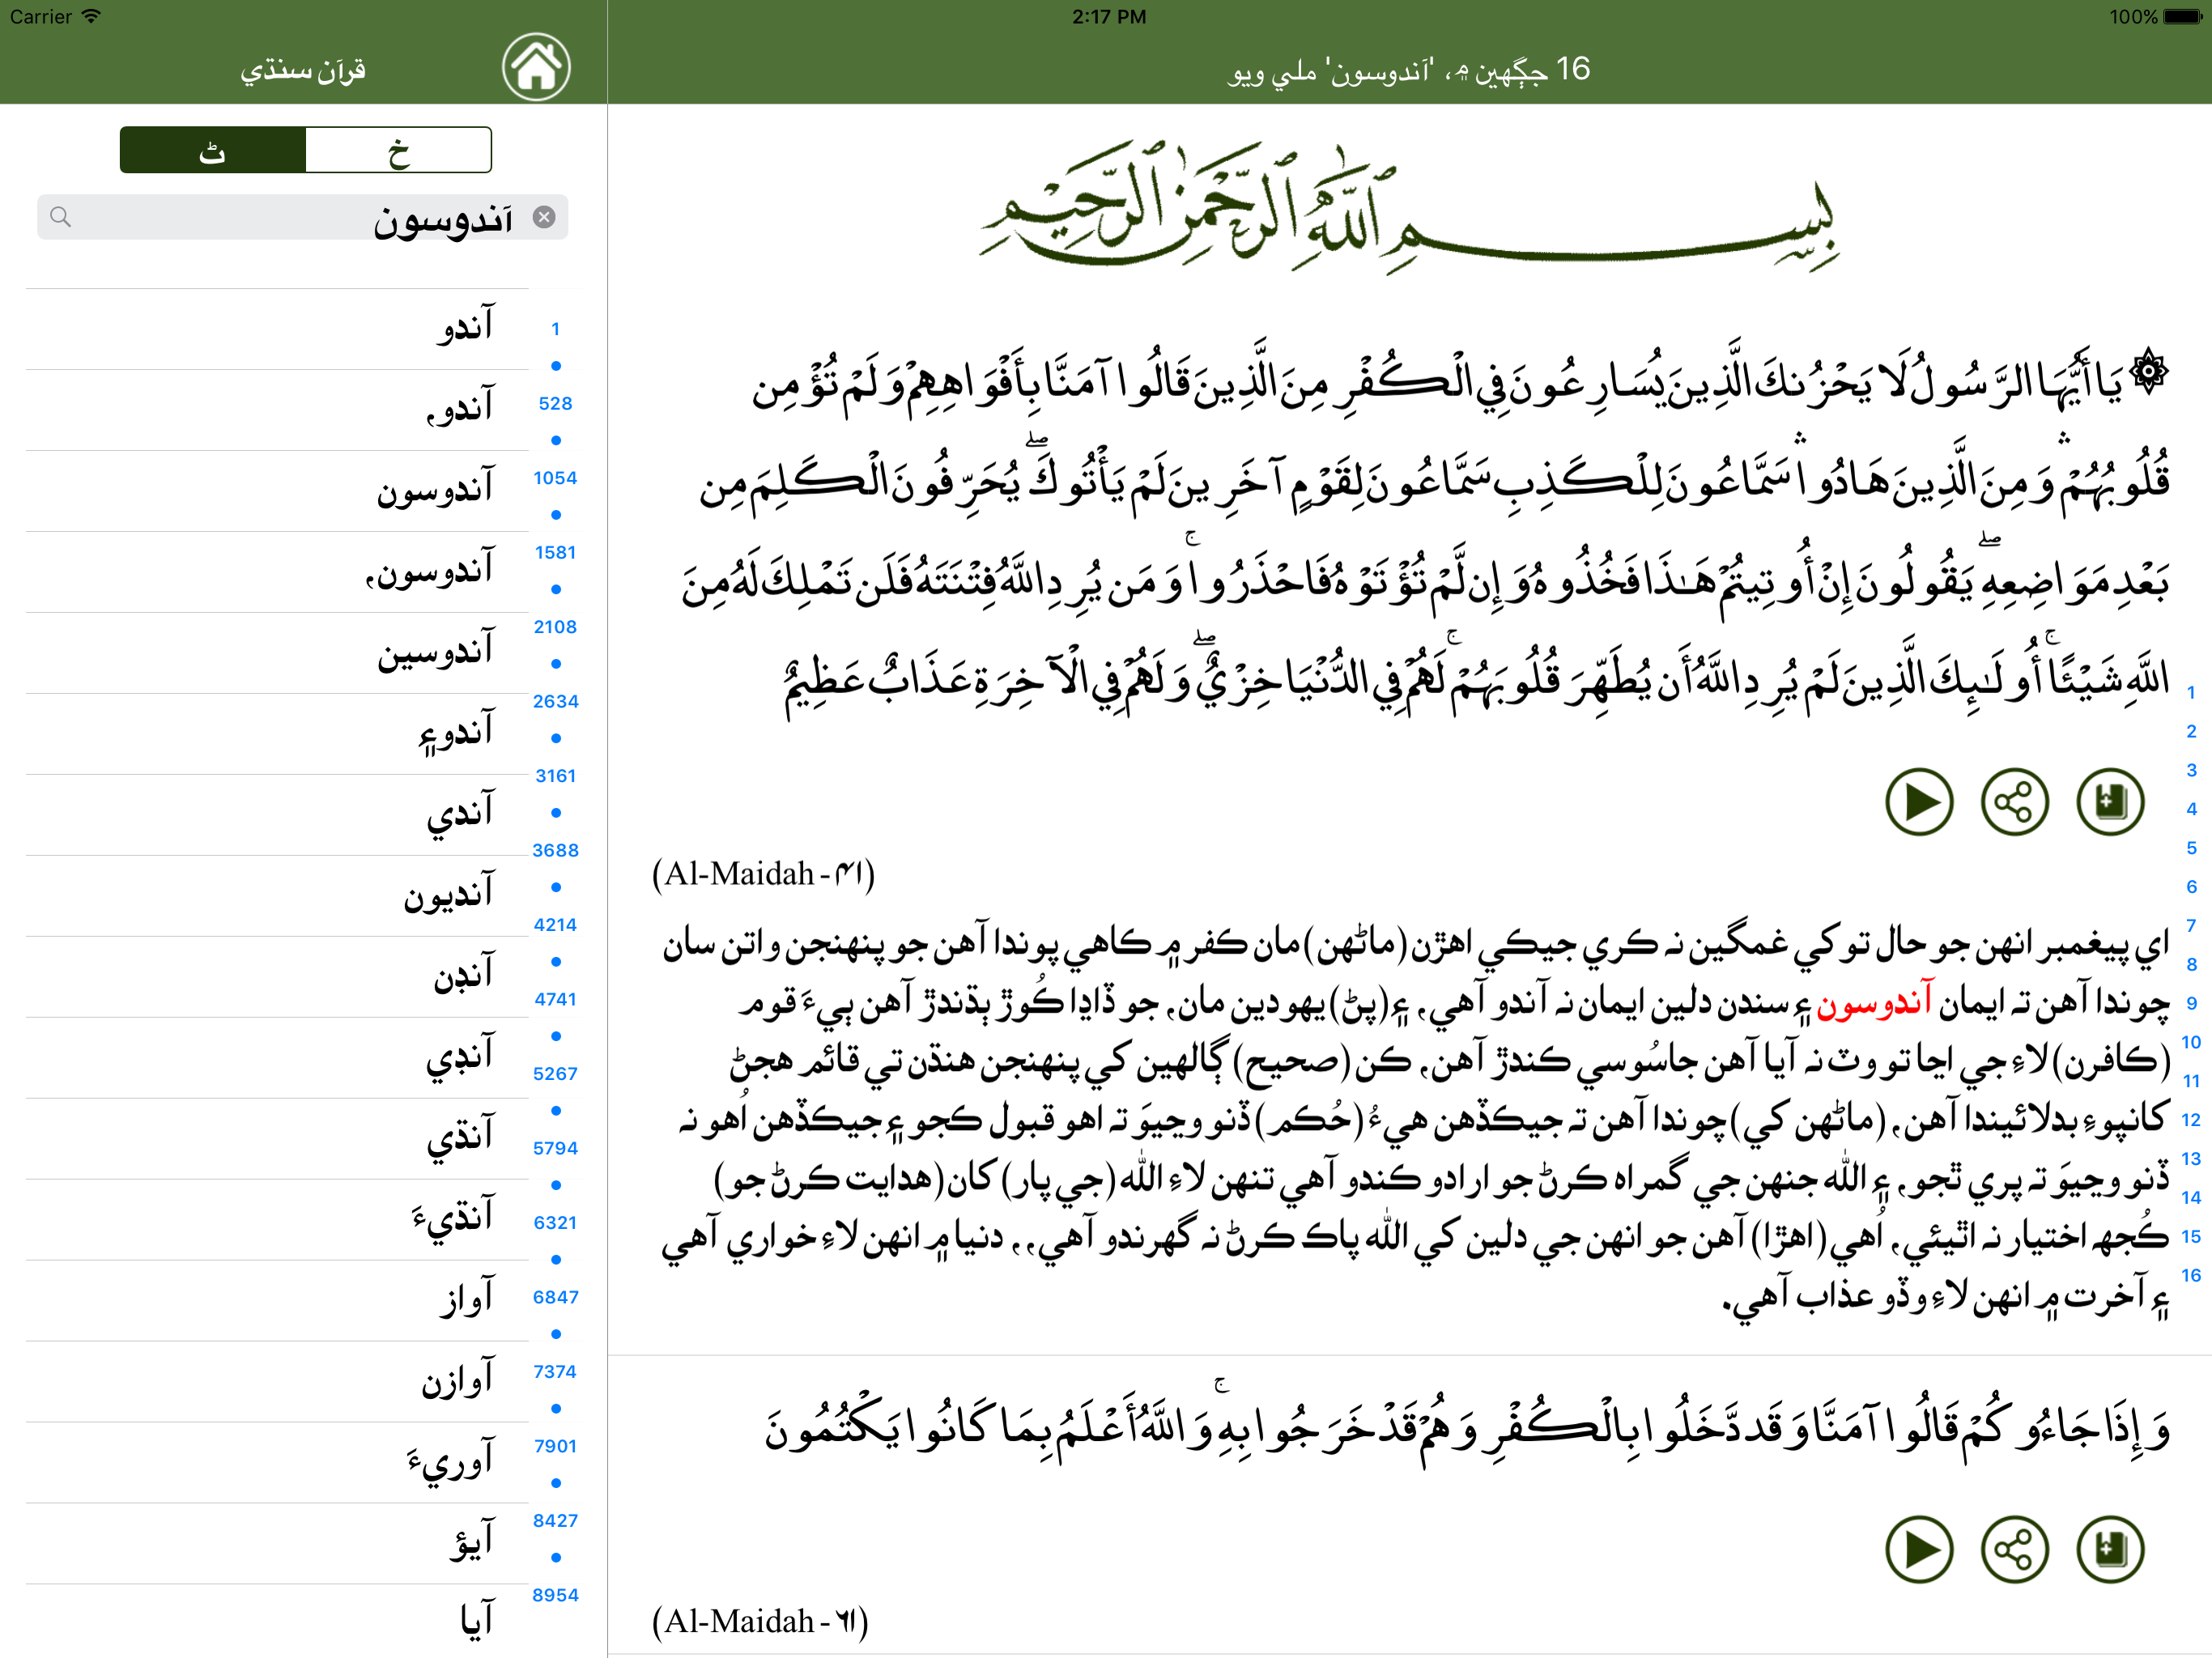Jump to result 9 in results index

[x=2190, y=1003]
